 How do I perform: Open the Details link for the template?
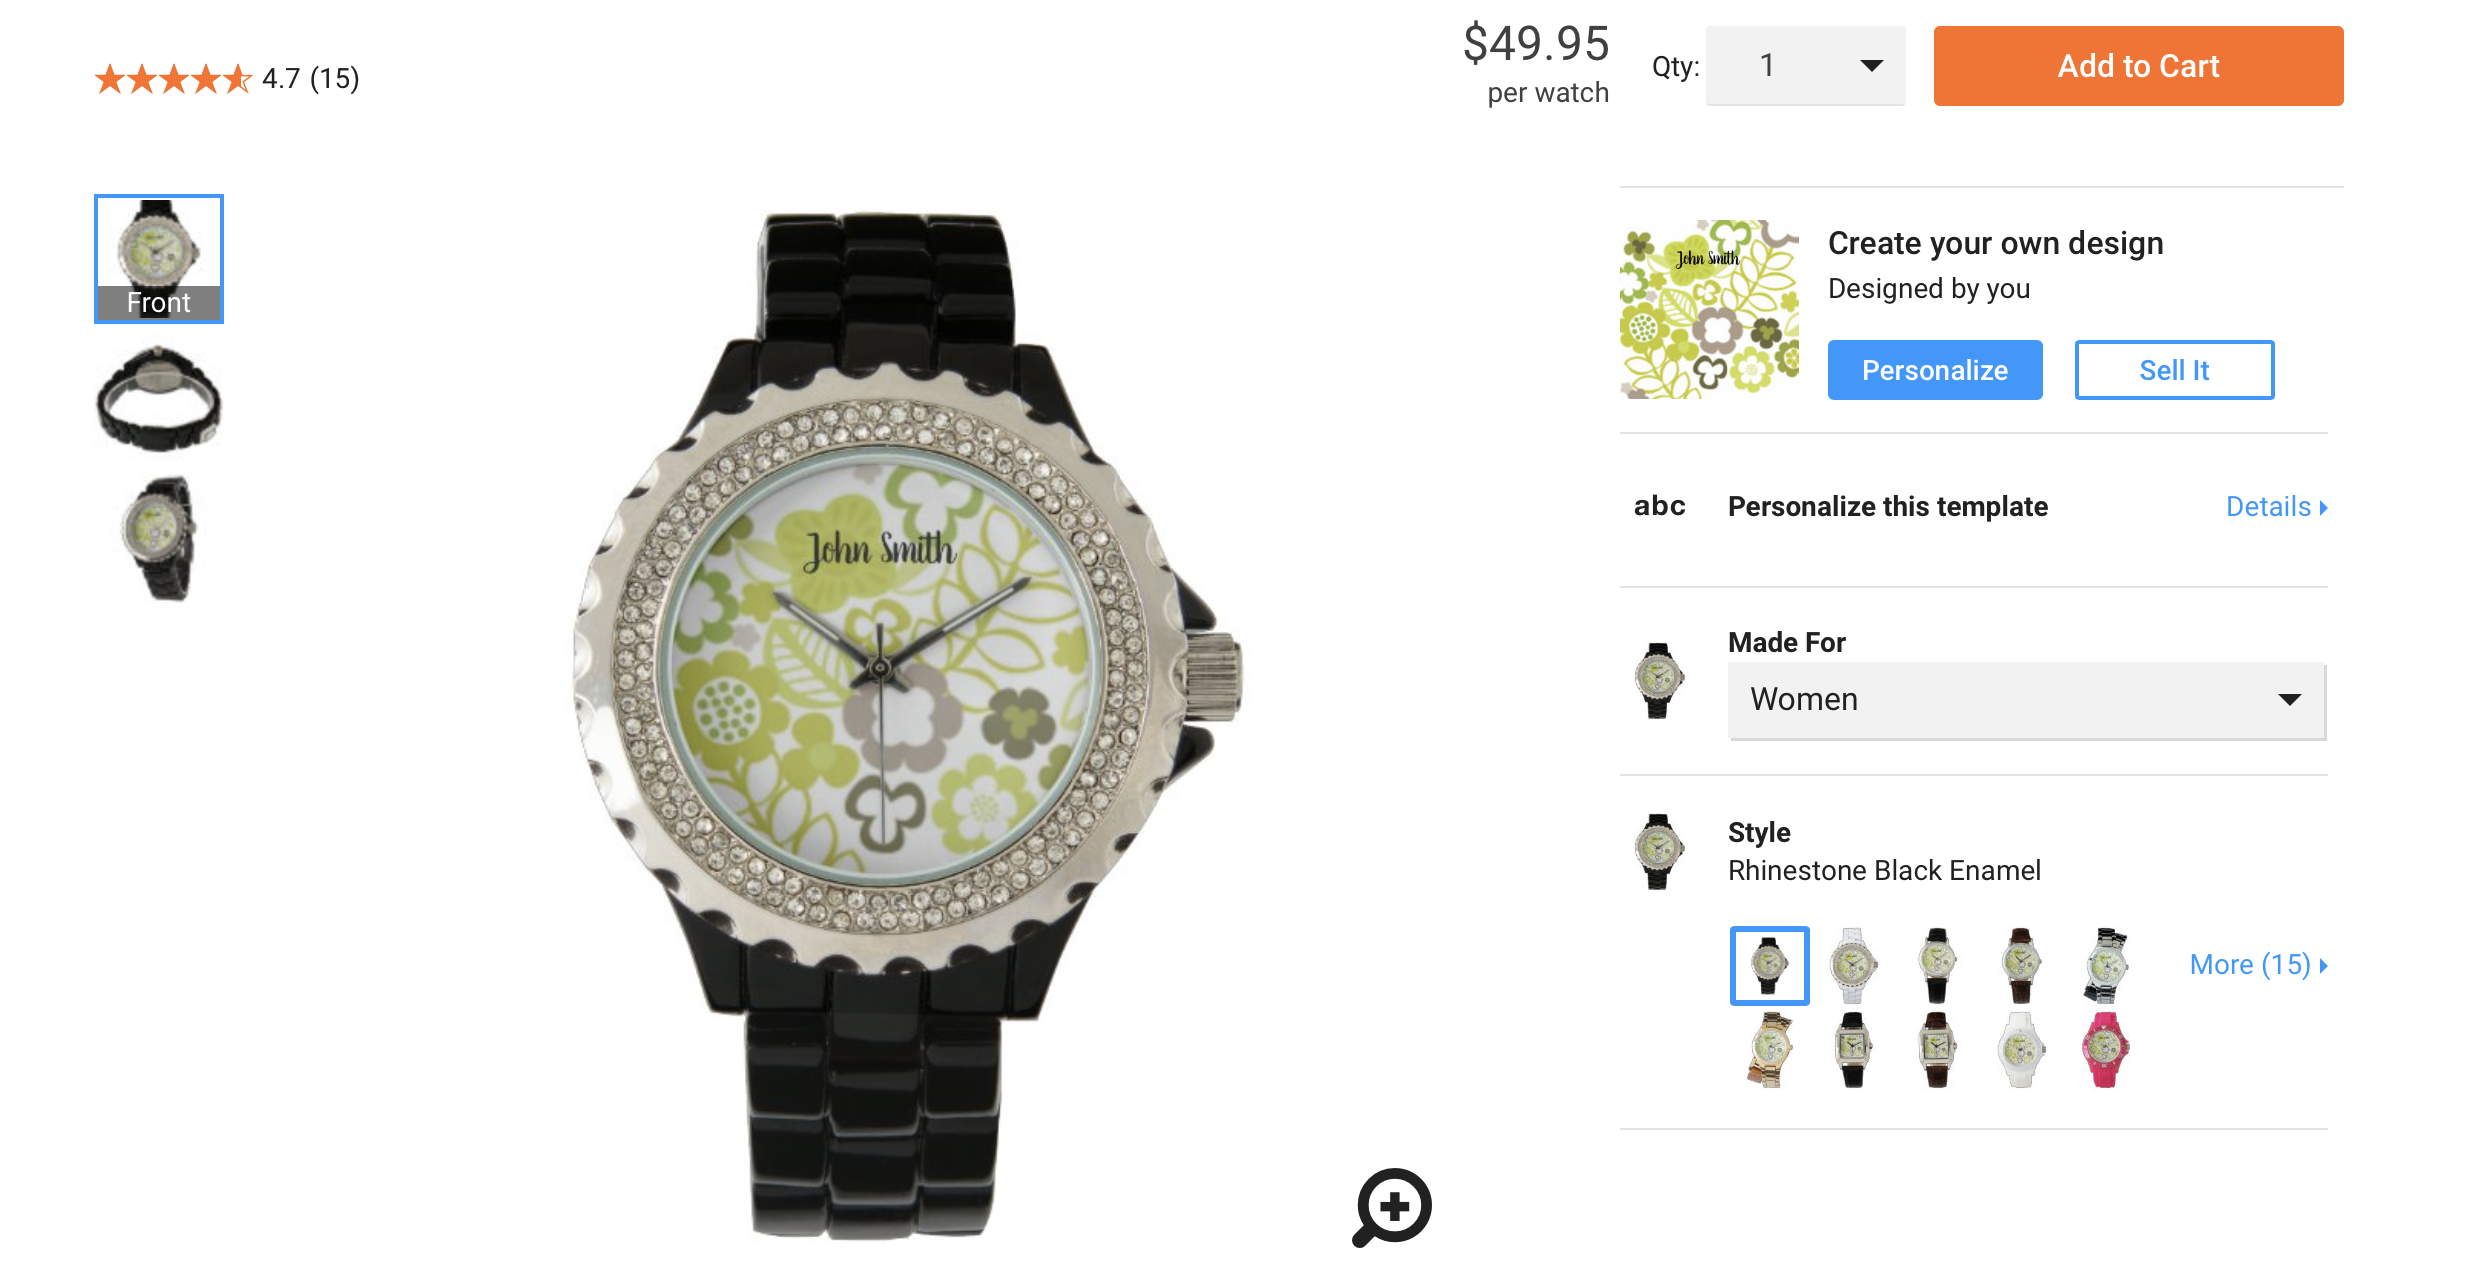(2277, 507)
